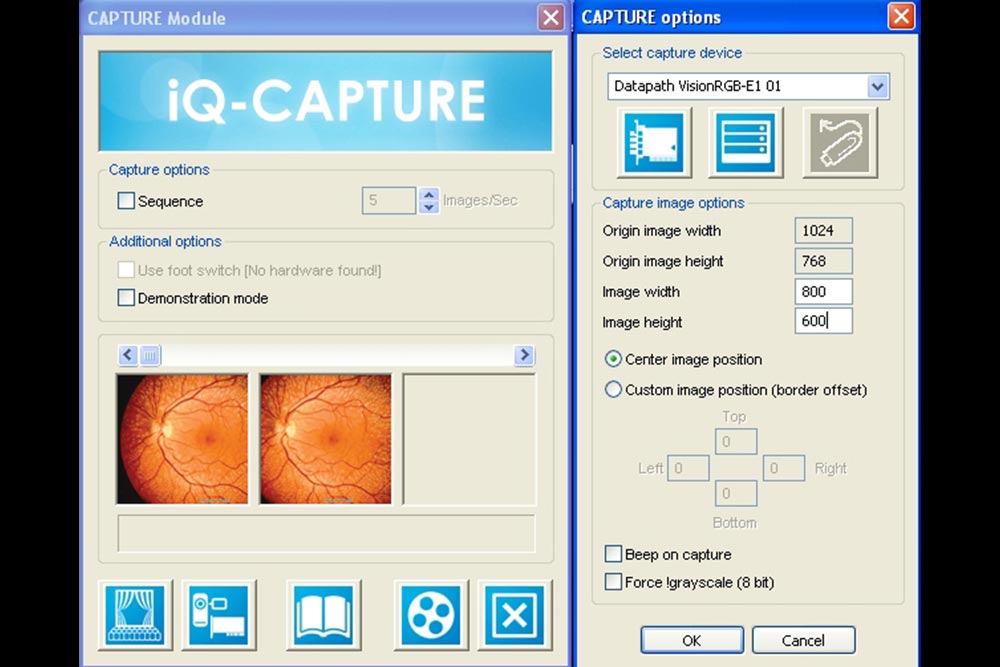Choose Custom image position (border offset)
Screen dimensions: 1000x667
pyautogui.click(x=613, y=389)
